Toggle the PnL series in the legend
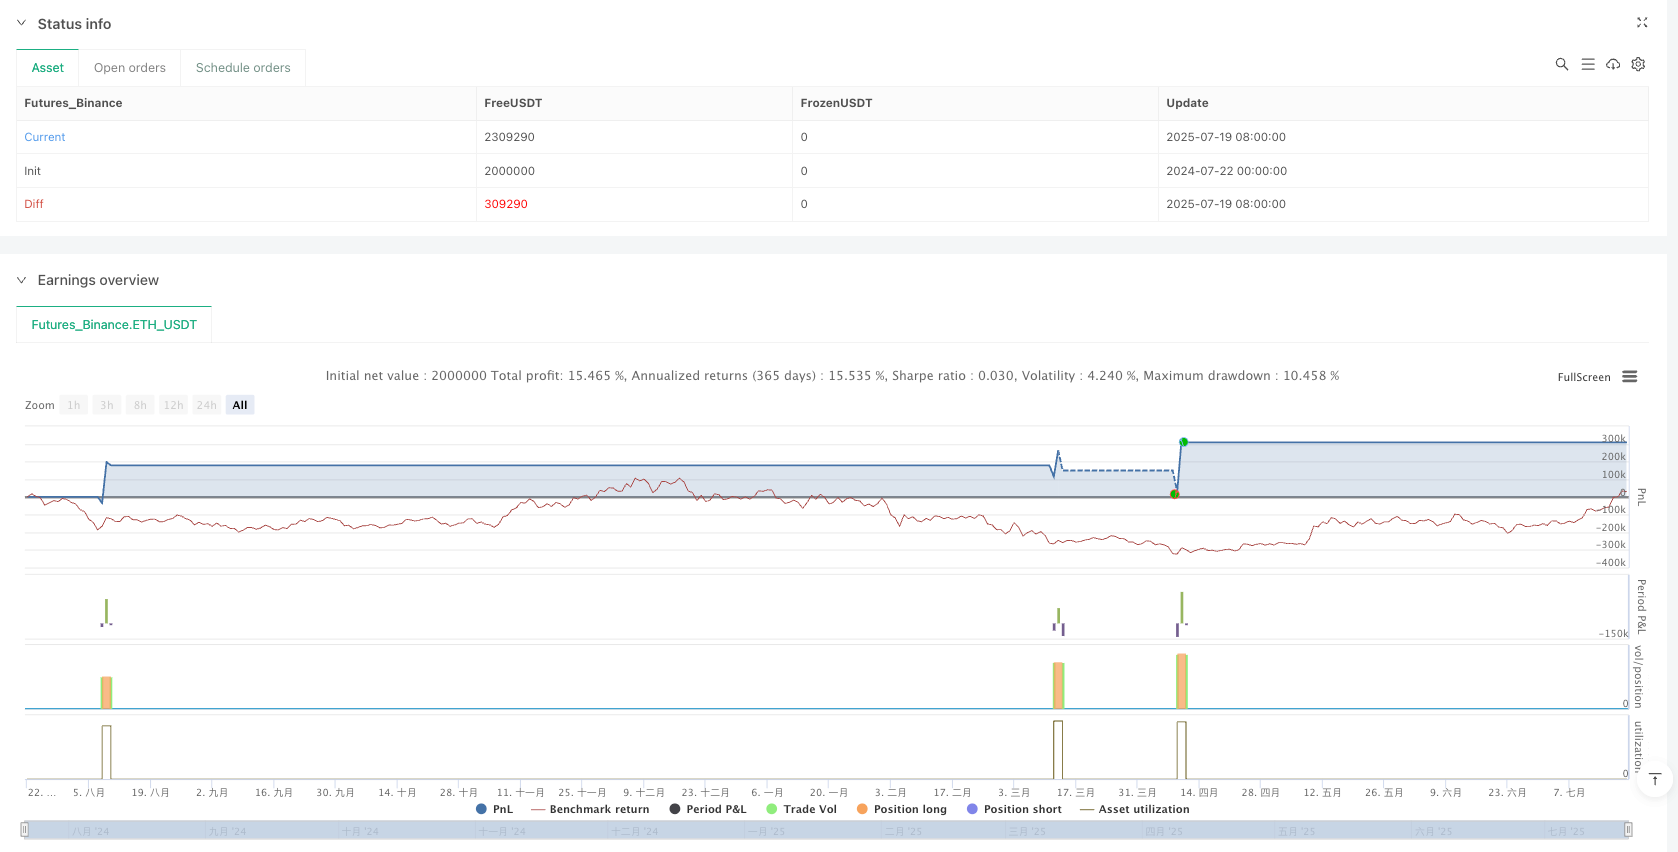Image resolution: width=1678 pixels, height=852 pixels. (494, 809)
